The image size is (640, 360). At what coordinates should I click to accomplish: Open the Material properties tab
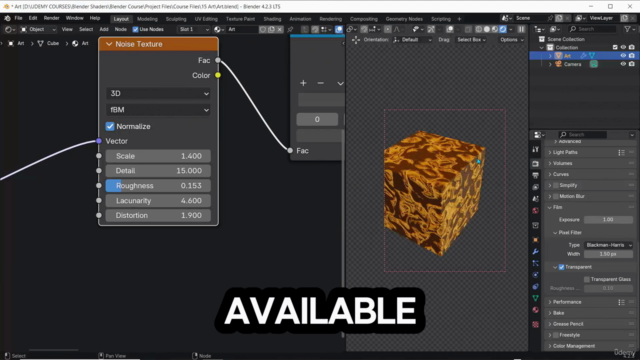pyautogui.click(x=536, y=310)
